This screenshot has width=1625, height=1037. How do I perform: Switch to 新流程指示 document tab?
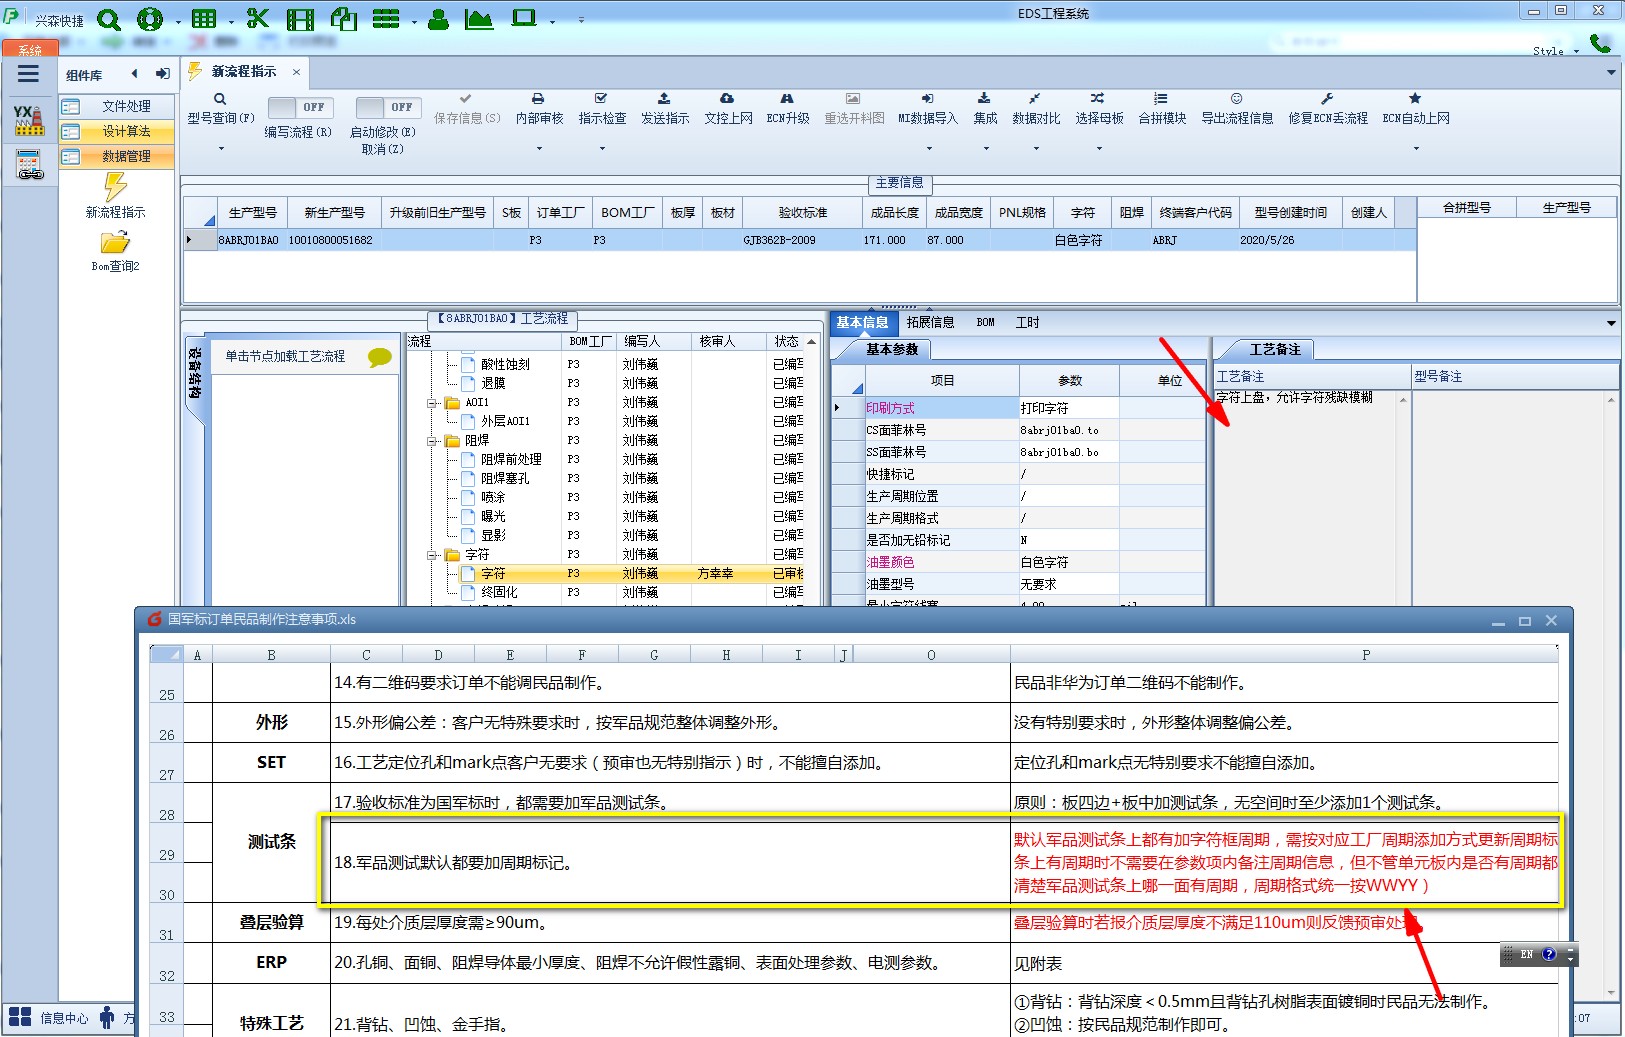244,72
